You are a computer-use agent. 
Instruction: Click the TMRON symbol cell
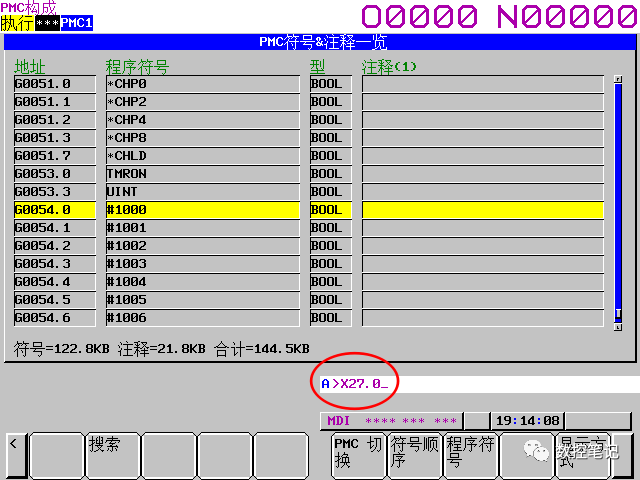point(203,174)
